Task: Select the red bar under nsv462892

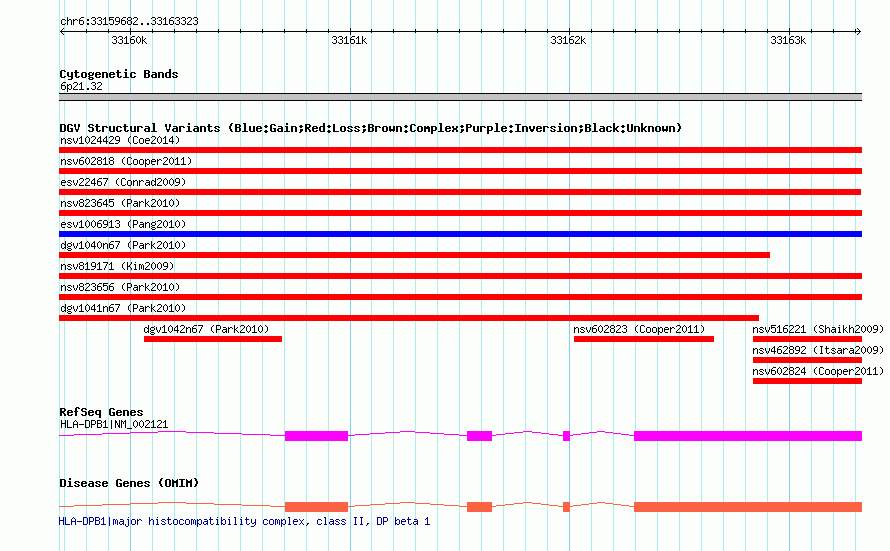Action: (807, 360)
